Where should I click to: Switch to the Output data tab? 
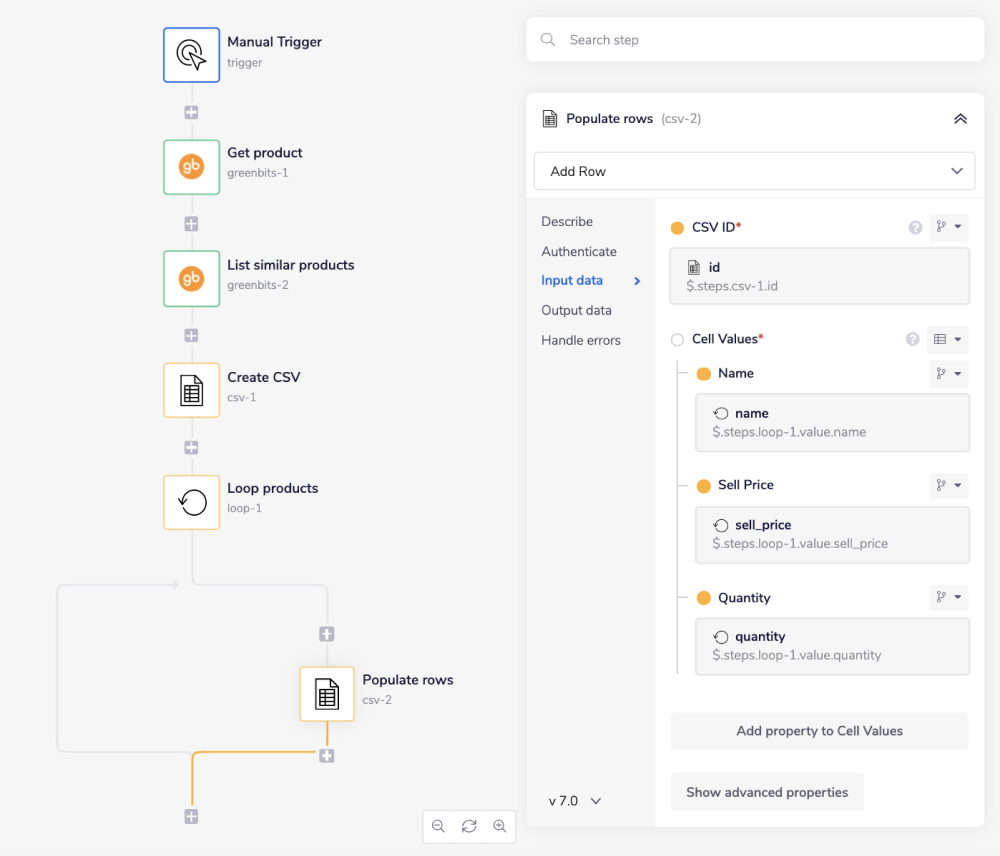(576, 310)
